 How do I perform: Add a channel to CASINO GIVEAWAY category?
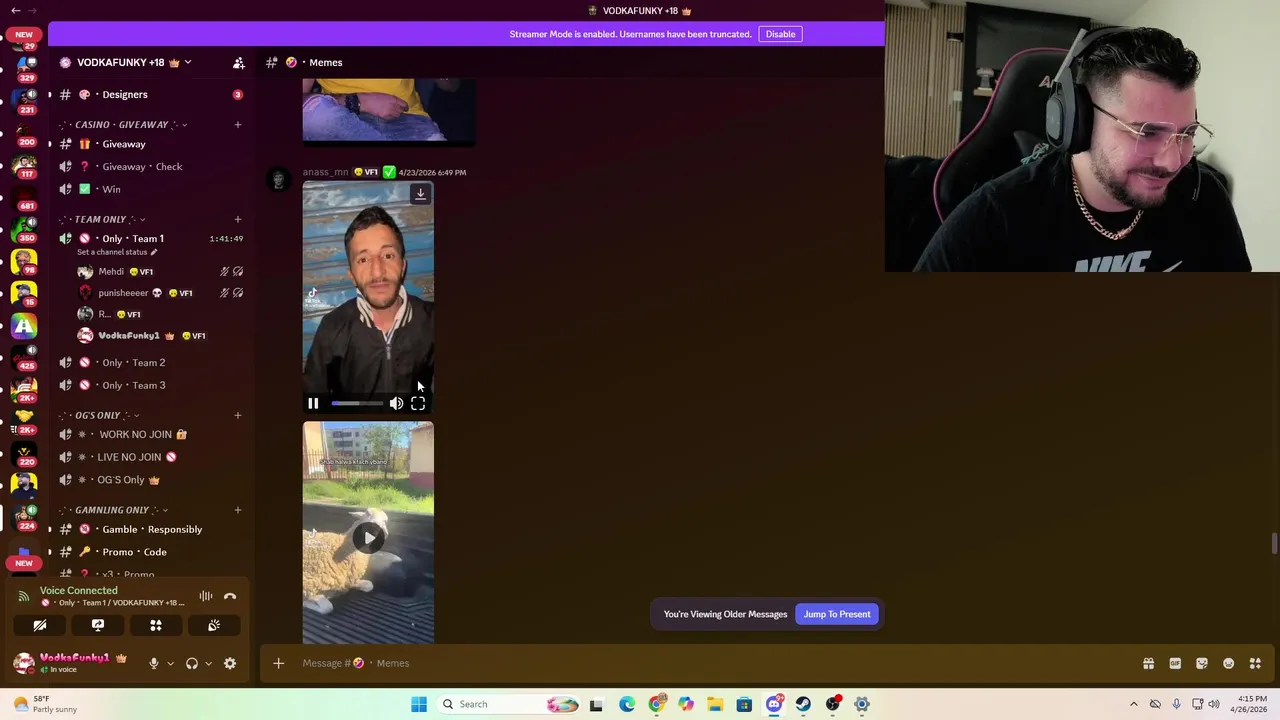[238, 124]
